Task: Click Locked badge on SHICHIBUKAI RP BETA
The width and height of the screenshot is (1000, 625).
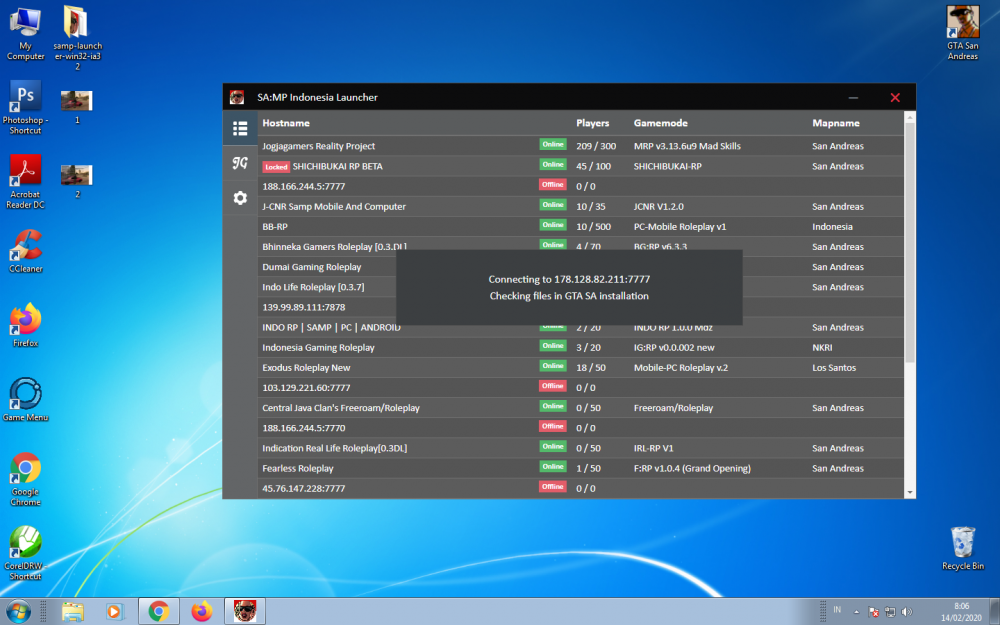Action: click(276, 166)
